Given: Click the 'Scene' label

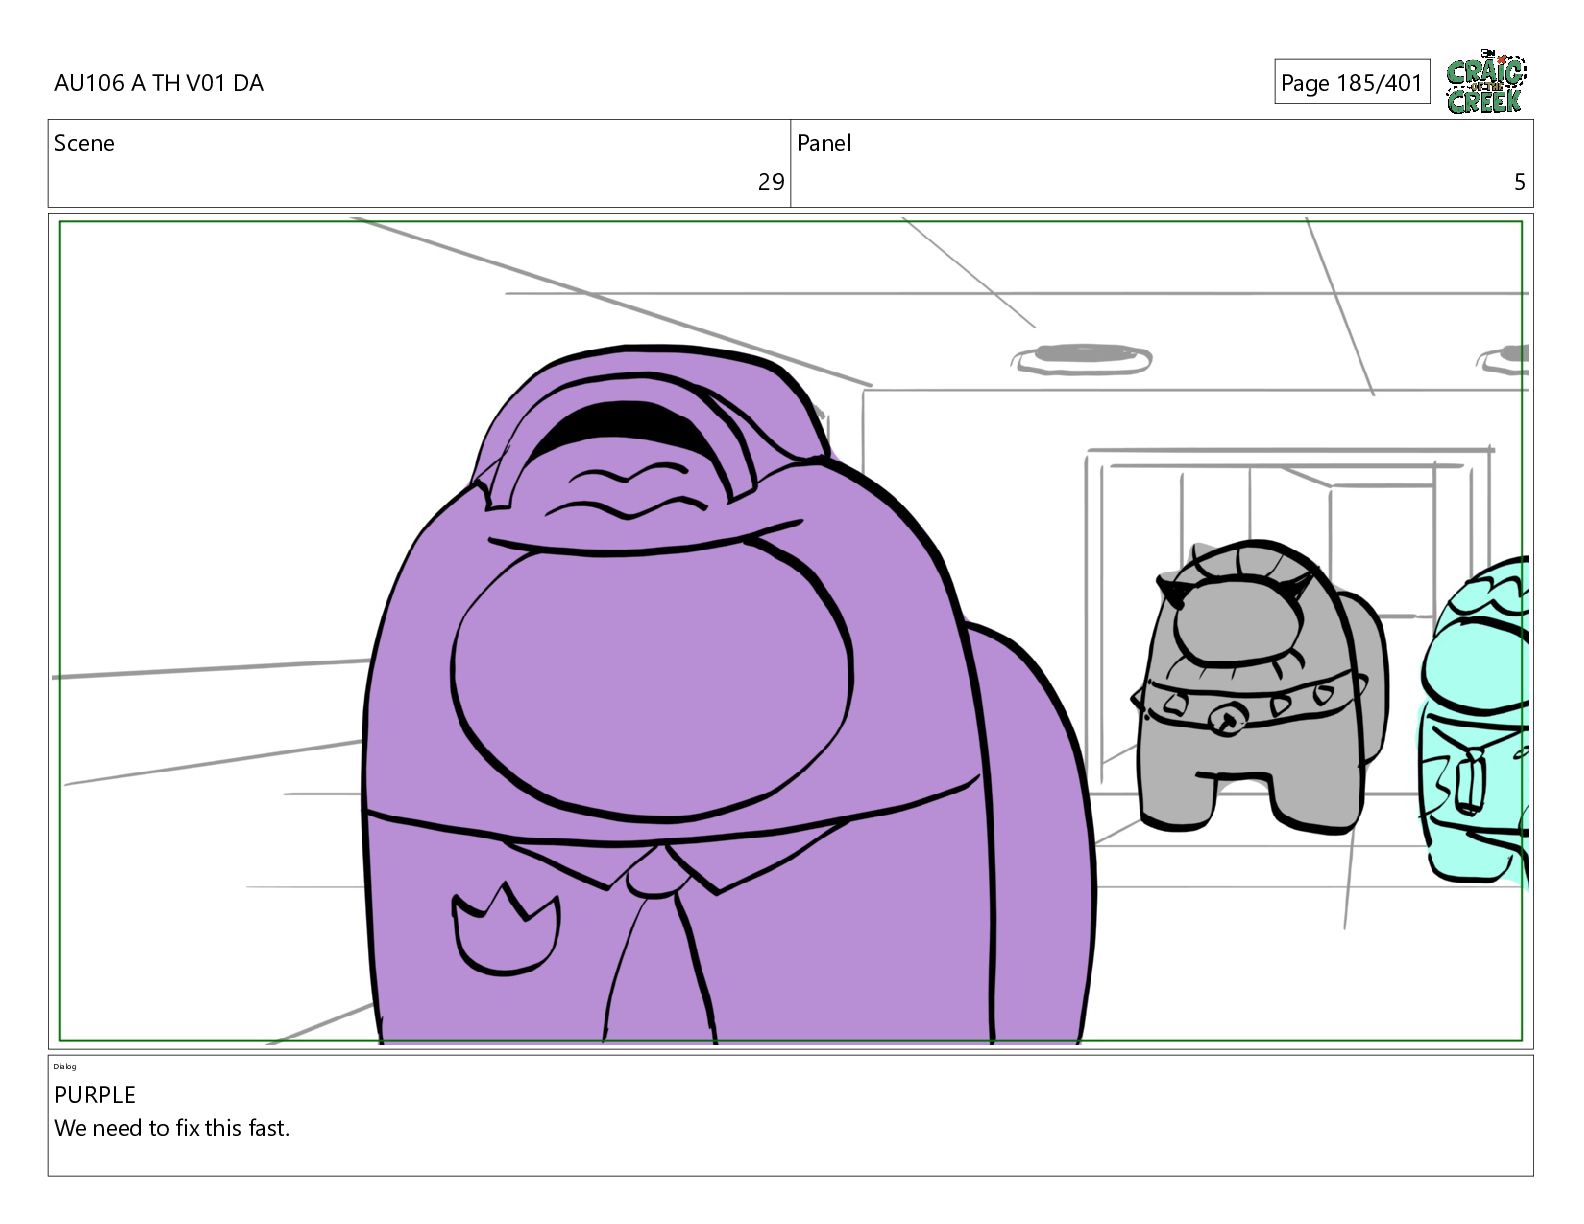Looking at the screenshot, I should (84, 143).
